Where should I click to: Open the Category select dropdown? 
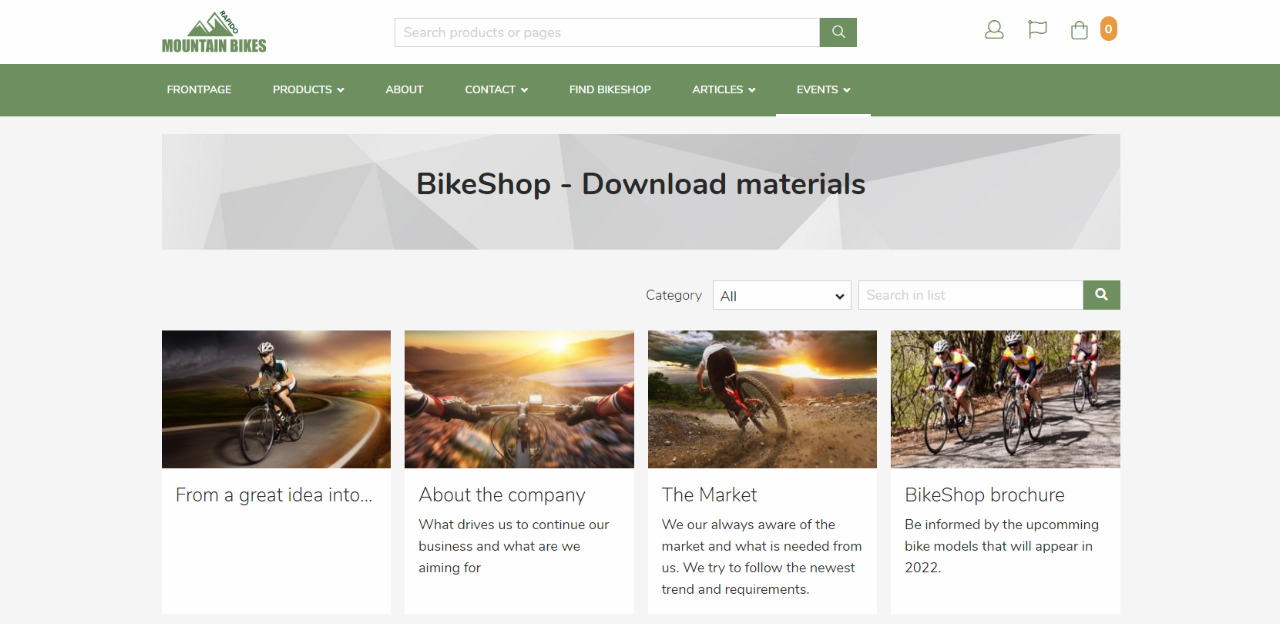782,296
